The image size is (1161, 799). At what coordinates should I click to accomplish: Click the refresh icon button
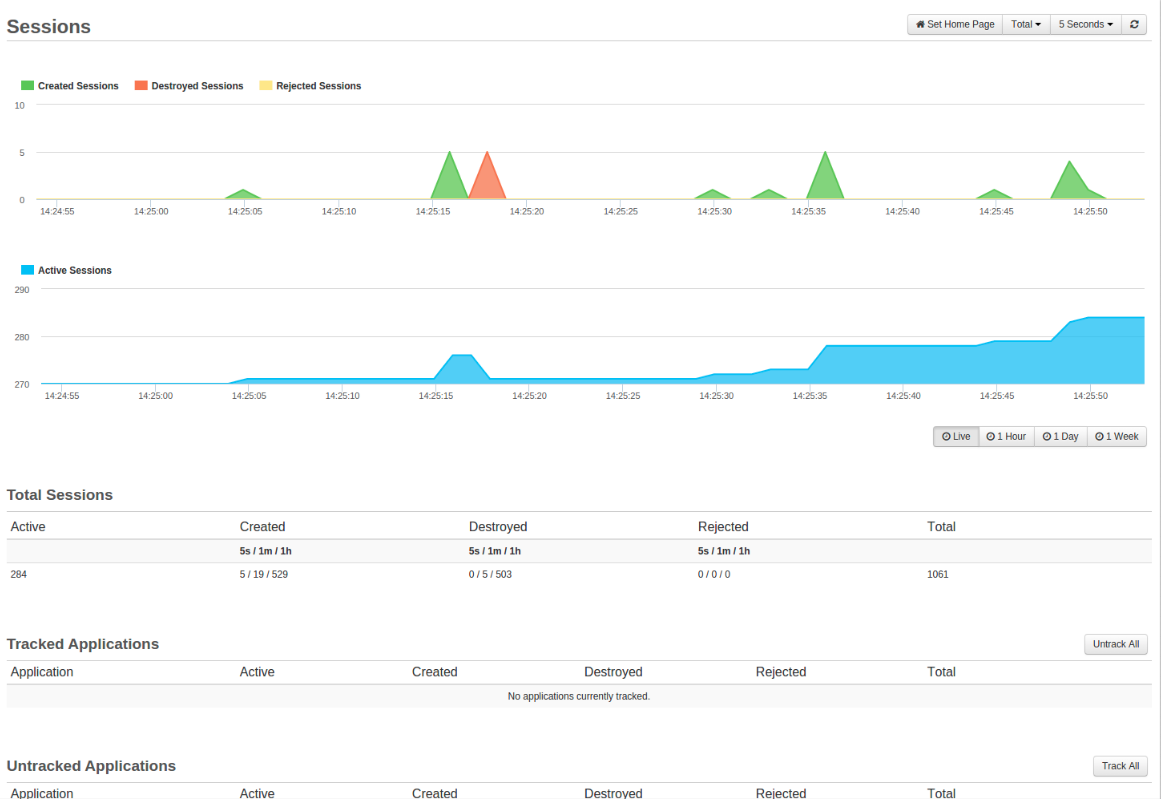[1133, 24]
